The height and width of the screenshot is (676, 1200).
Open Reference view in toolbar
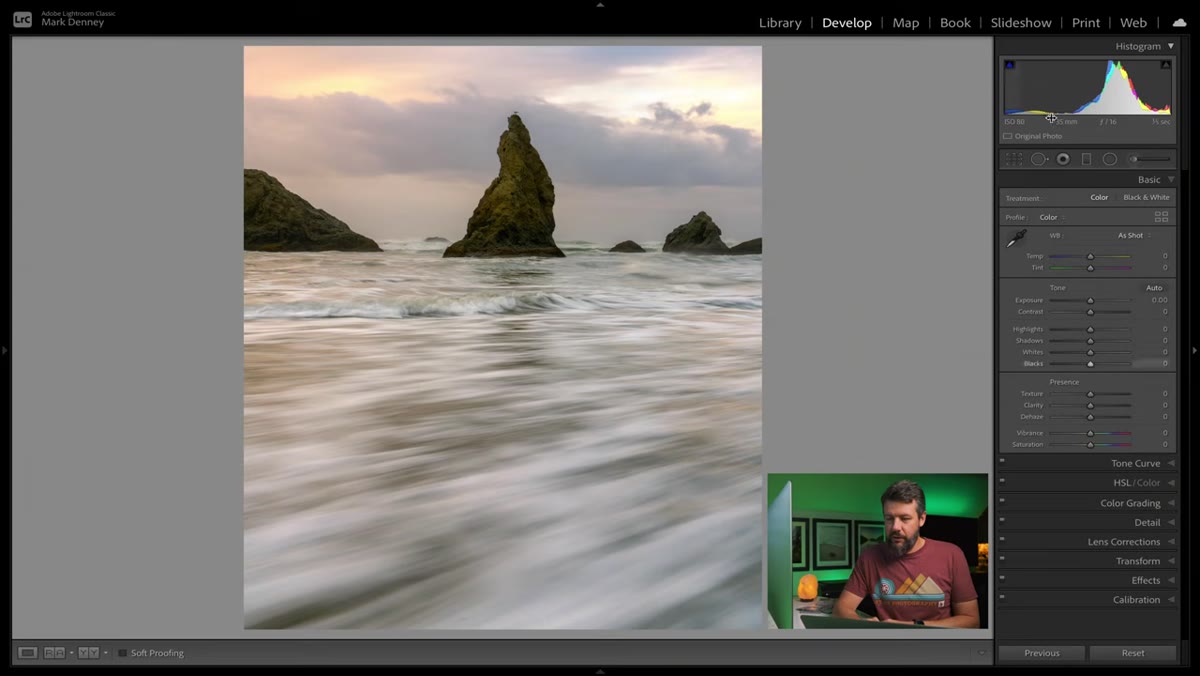pos(54,653)
